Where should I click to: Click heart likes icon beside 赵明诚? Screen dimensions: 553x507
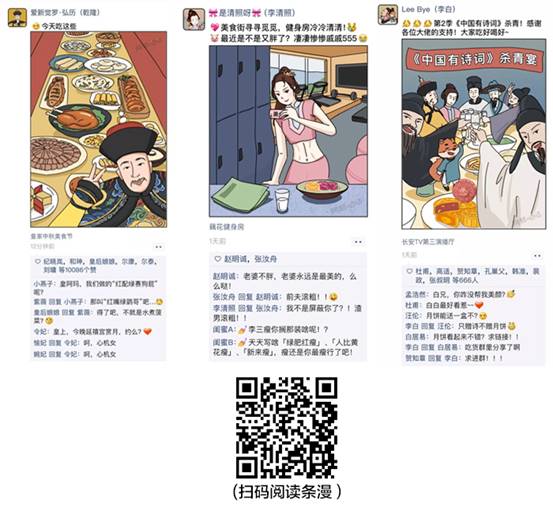click(218, 259)
